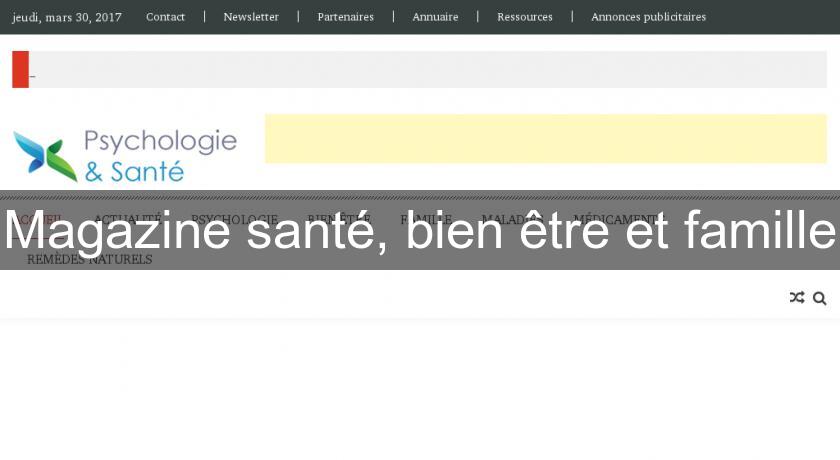Open the Maladies menu item
Viewport: 840px width, 460px height.
click(x=513, y=219)
